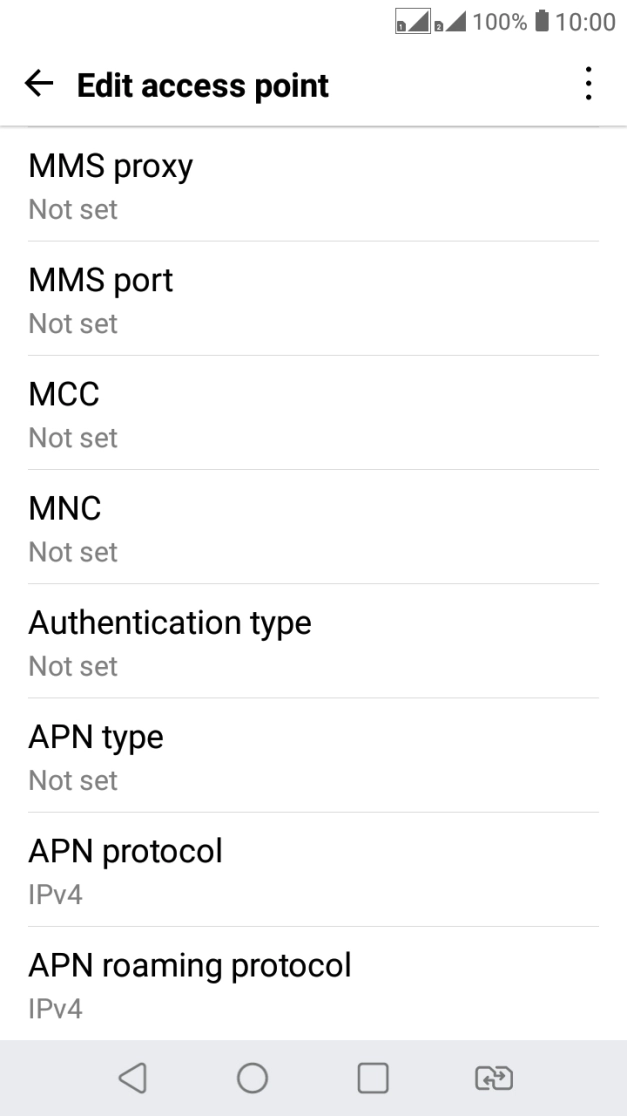
Task: Open recent apps with square button
Action: (373, 1077)
